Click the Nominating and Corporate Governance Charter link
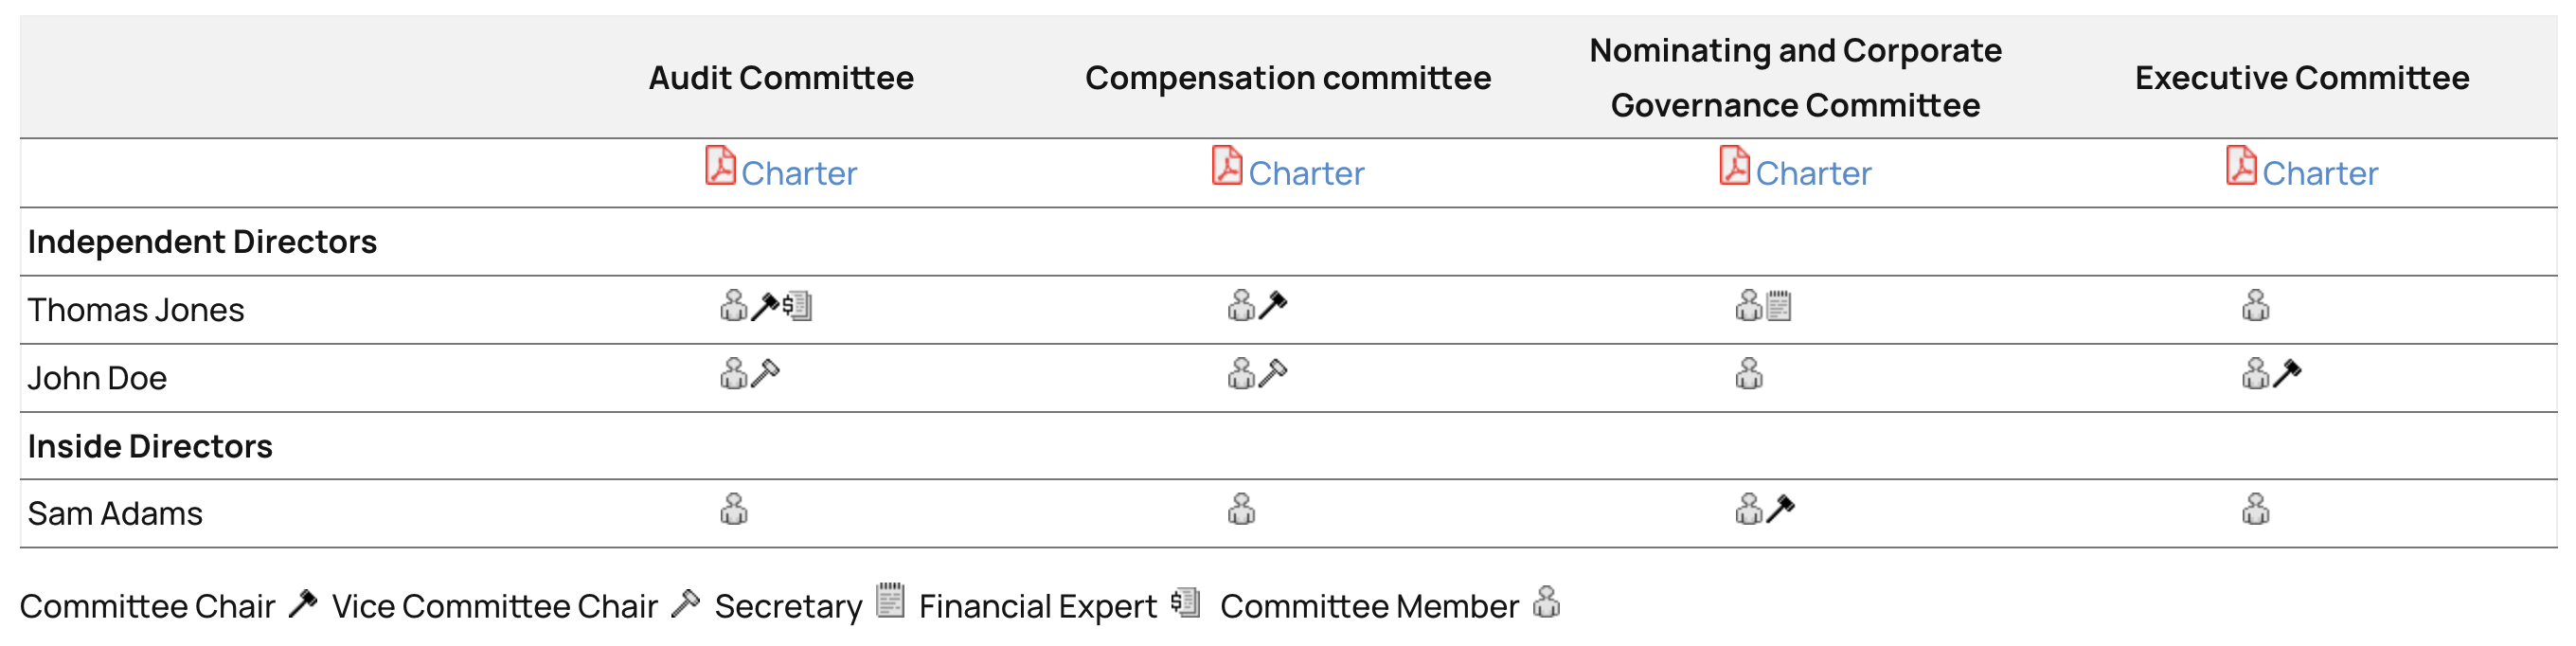The image size is (2576, 646). (x=1812, y=173)
